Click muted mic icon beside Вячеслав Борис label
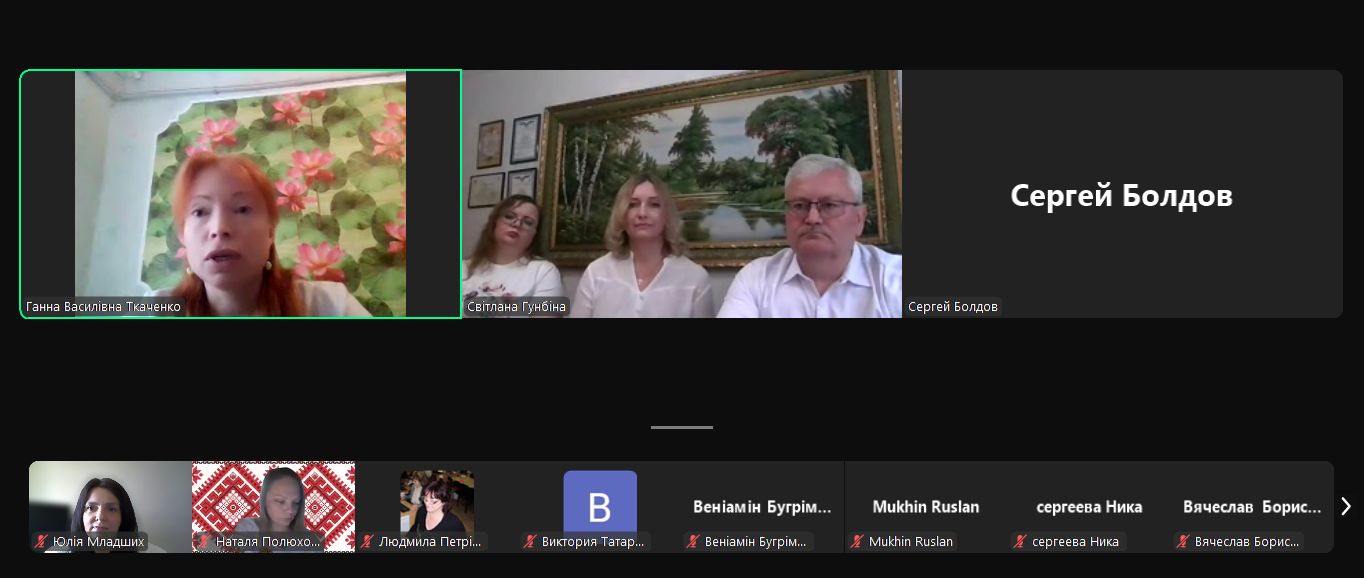Viewport: 1364px width, 578px height. (x=1184, y=542)
